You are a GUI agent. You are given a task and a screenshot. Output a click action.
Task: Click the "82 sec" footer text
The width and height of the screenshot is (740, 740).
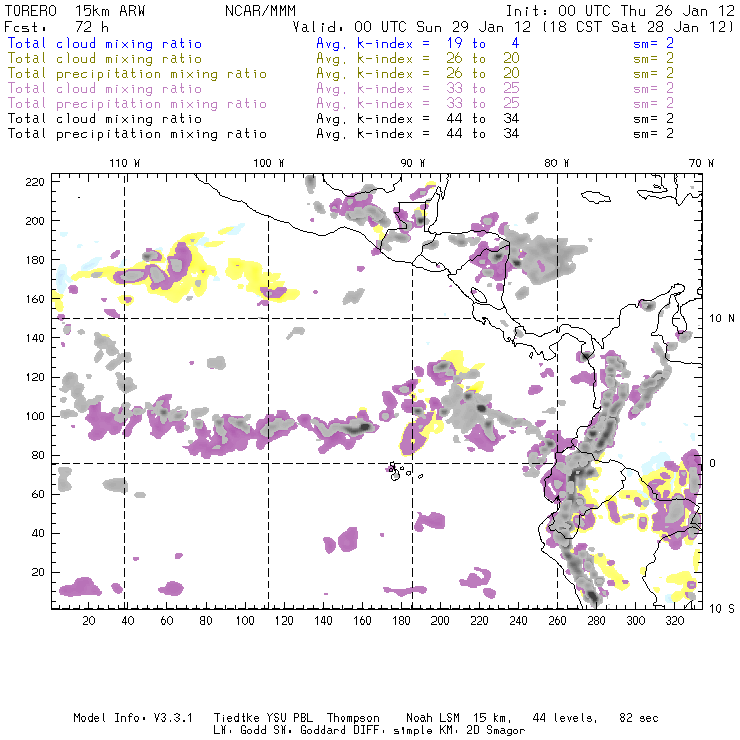click(x=639, y=718)
